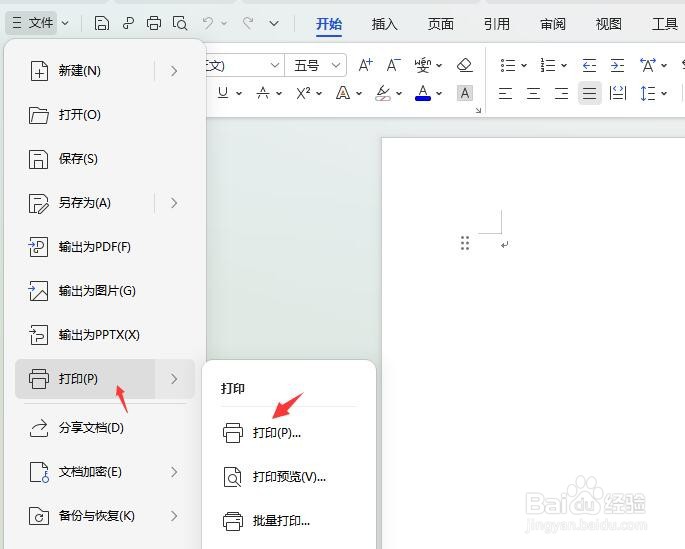Expand 另存为(A) submenu arrow
The image size is (685, 549).
tap(174, 203)
